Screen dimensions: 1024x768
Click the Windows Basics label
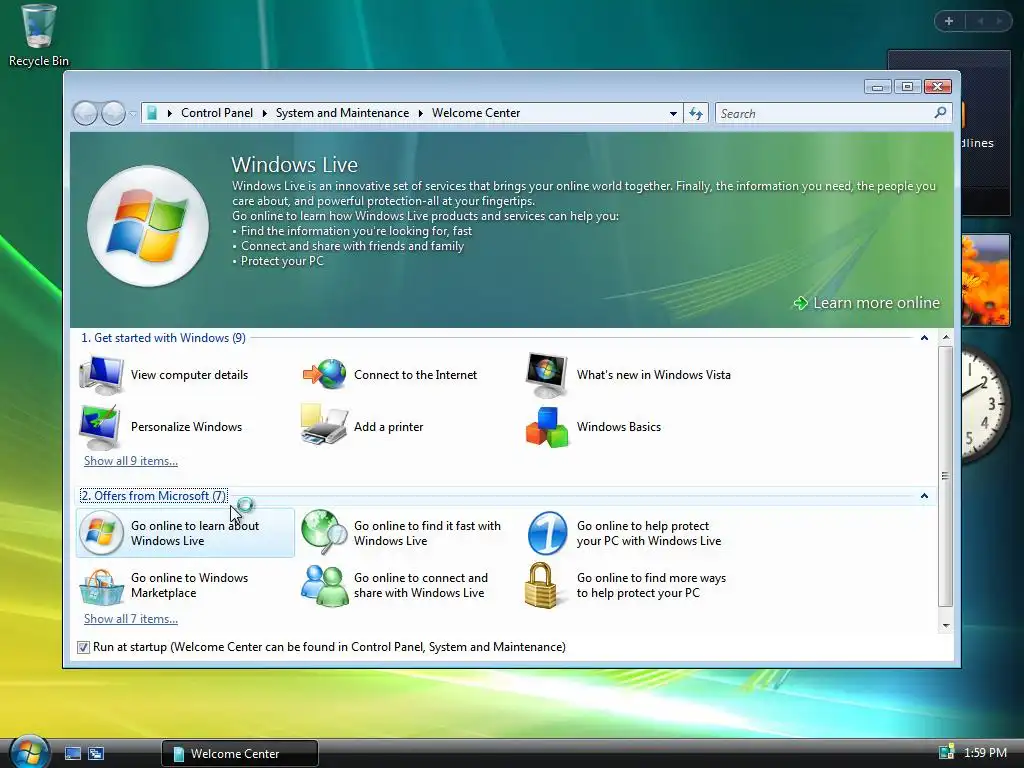coord(618,427)
